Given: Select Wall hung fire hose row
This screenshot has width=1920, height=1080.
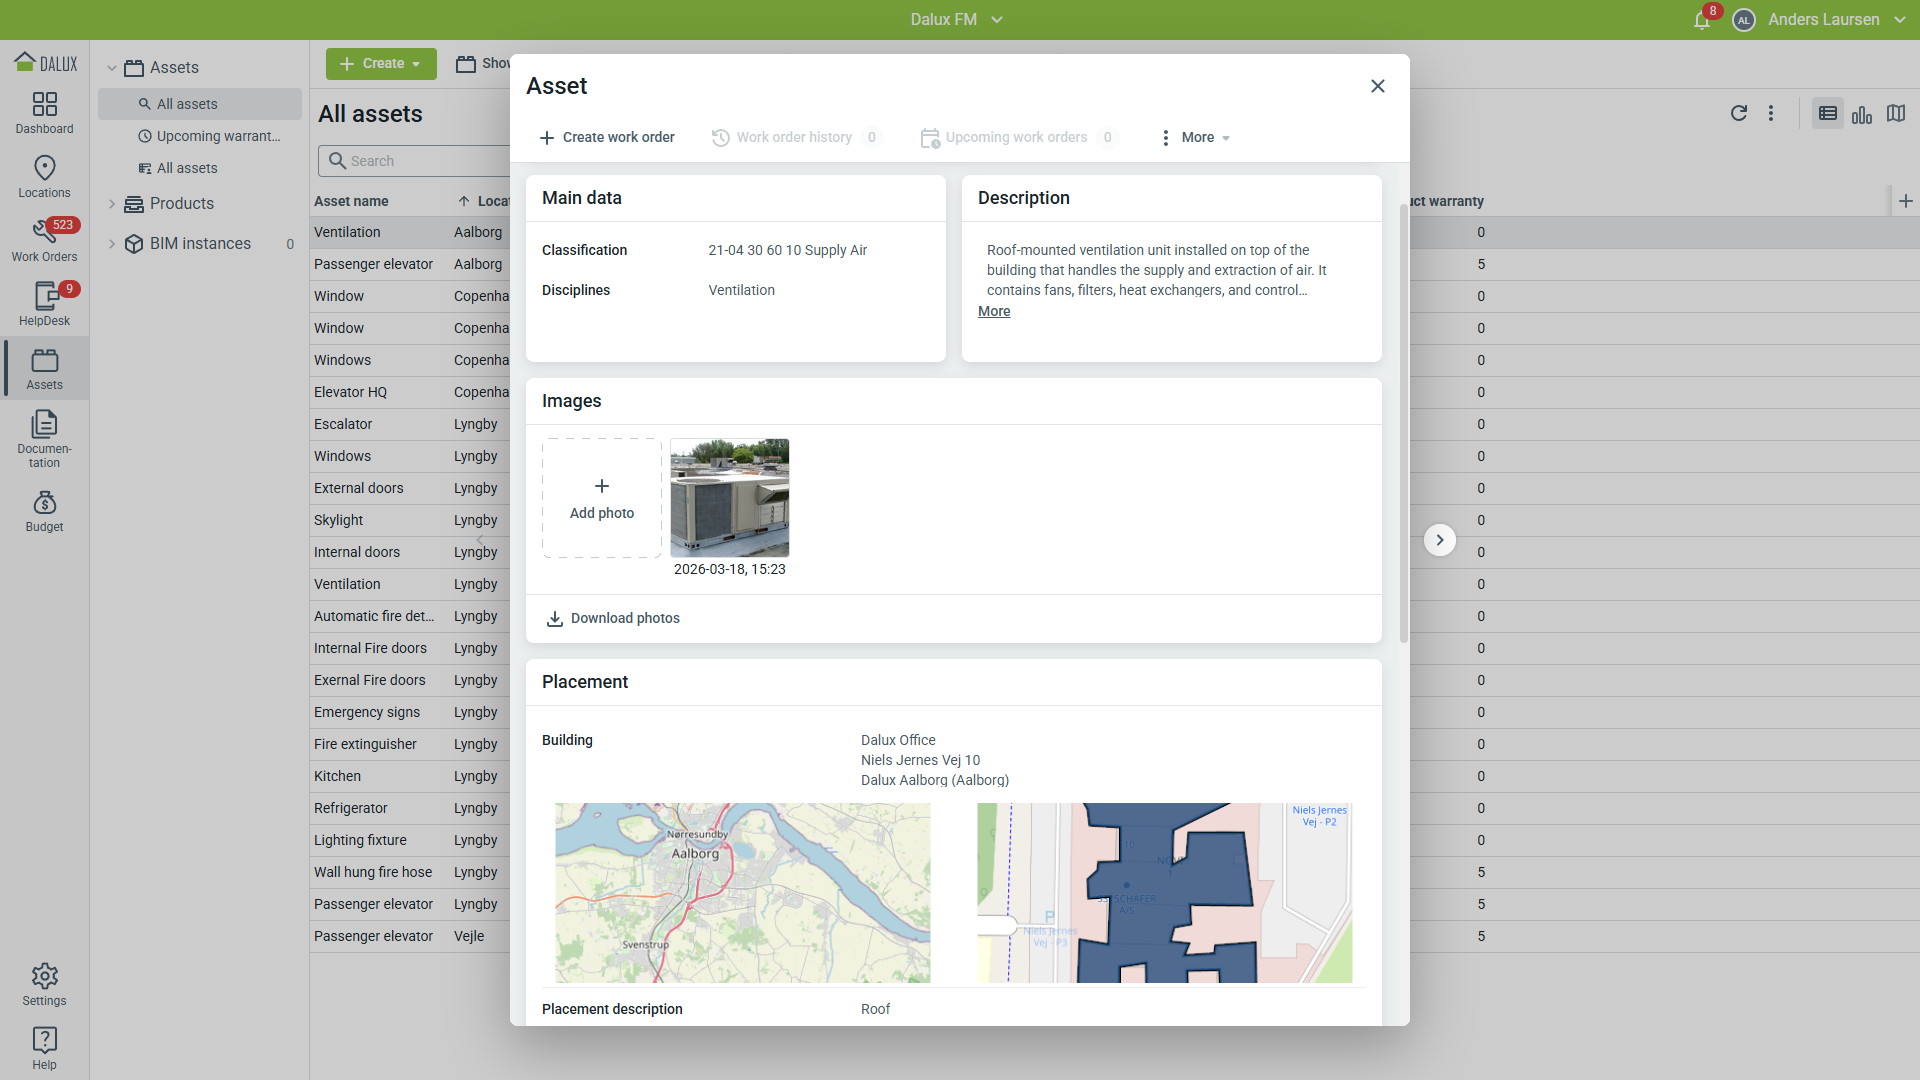Looking at the screenshot, I should click(x=410, y=872).
